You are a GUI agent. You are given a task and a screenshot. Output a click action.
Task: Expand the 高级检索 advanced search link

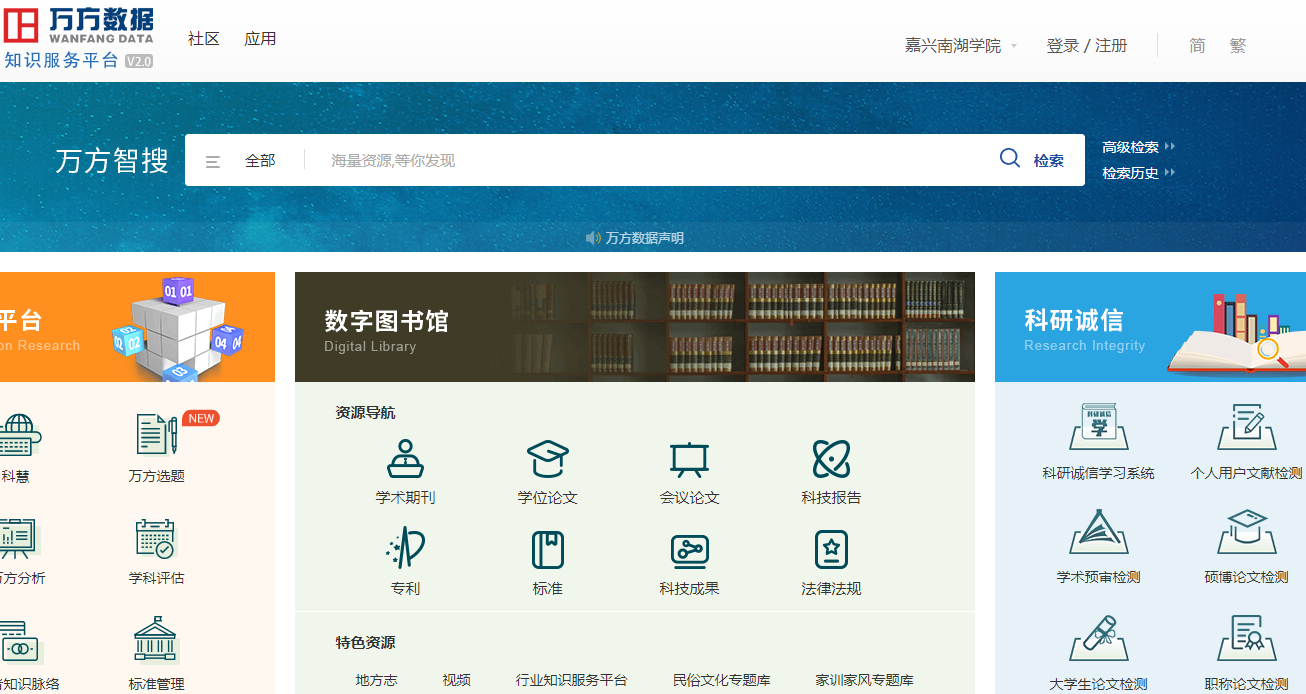tap(1137, 147)
